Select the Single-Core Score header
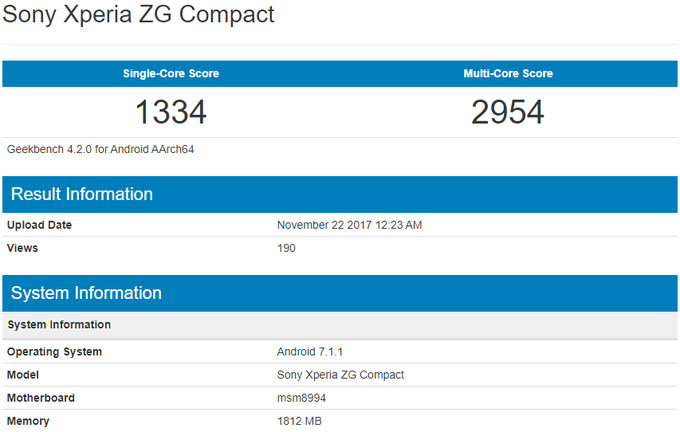 (x=171, y=74)
